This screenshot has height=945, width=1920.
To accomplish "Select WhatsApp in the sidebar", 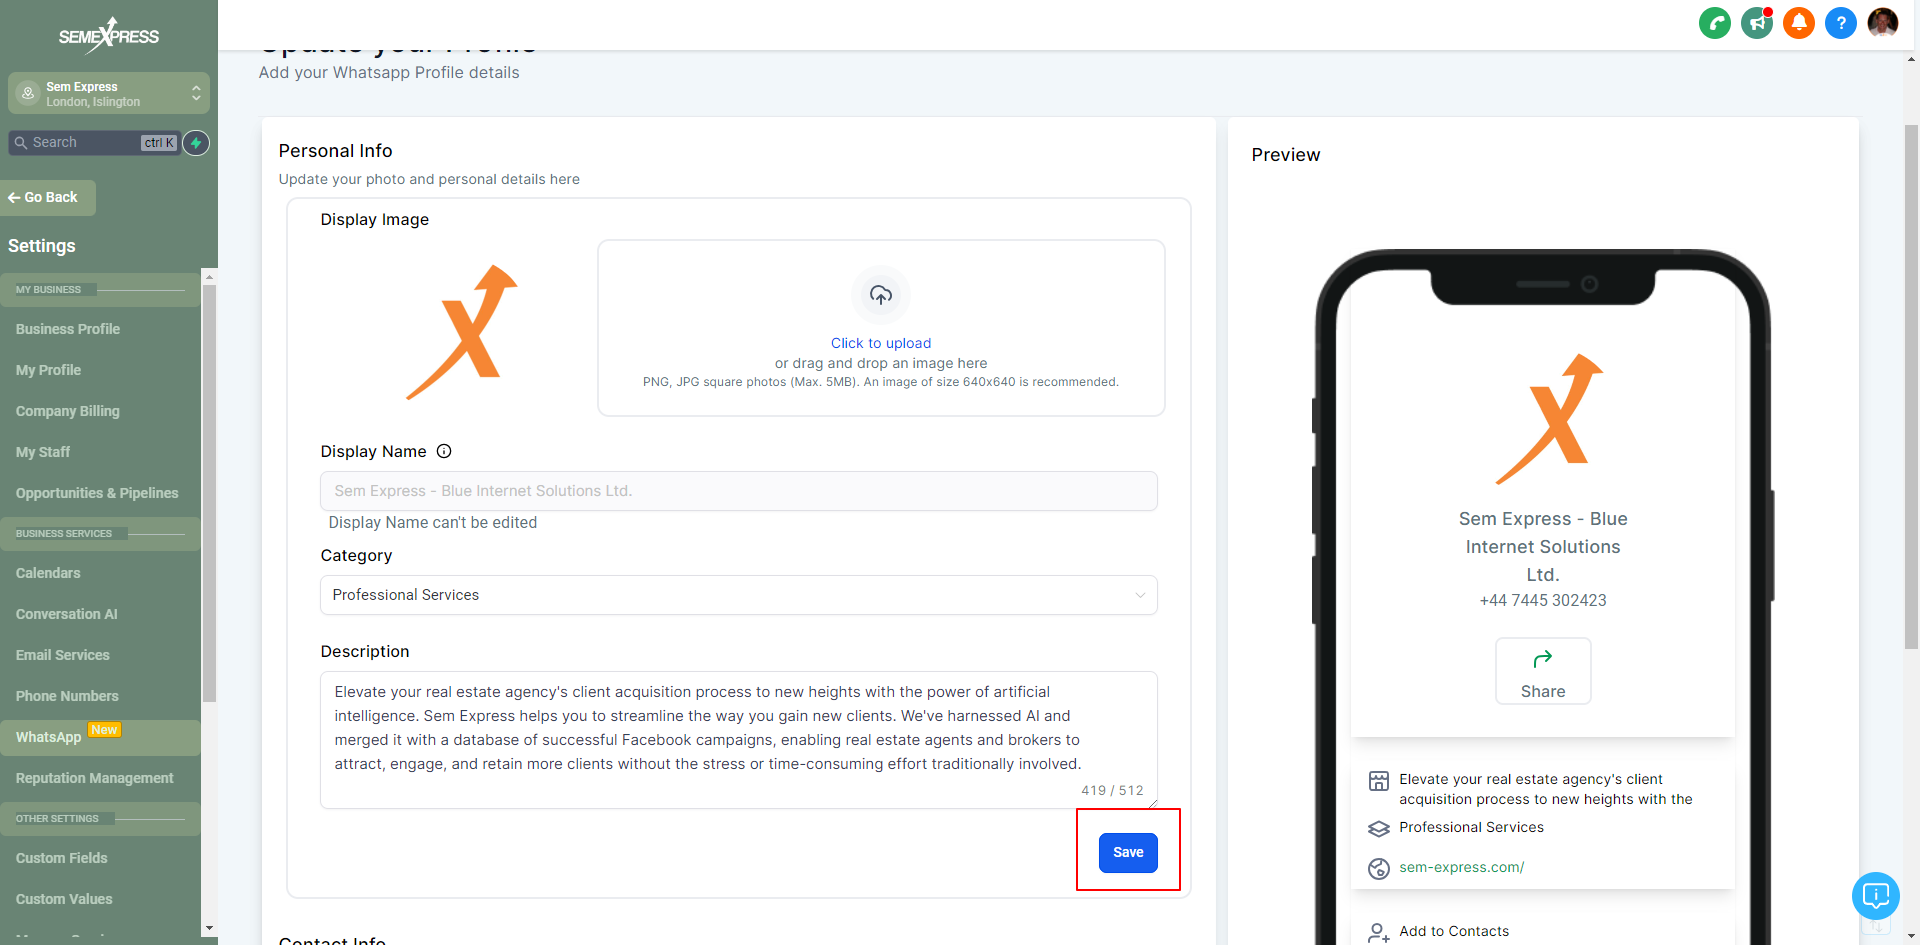I will pos(100,737).
